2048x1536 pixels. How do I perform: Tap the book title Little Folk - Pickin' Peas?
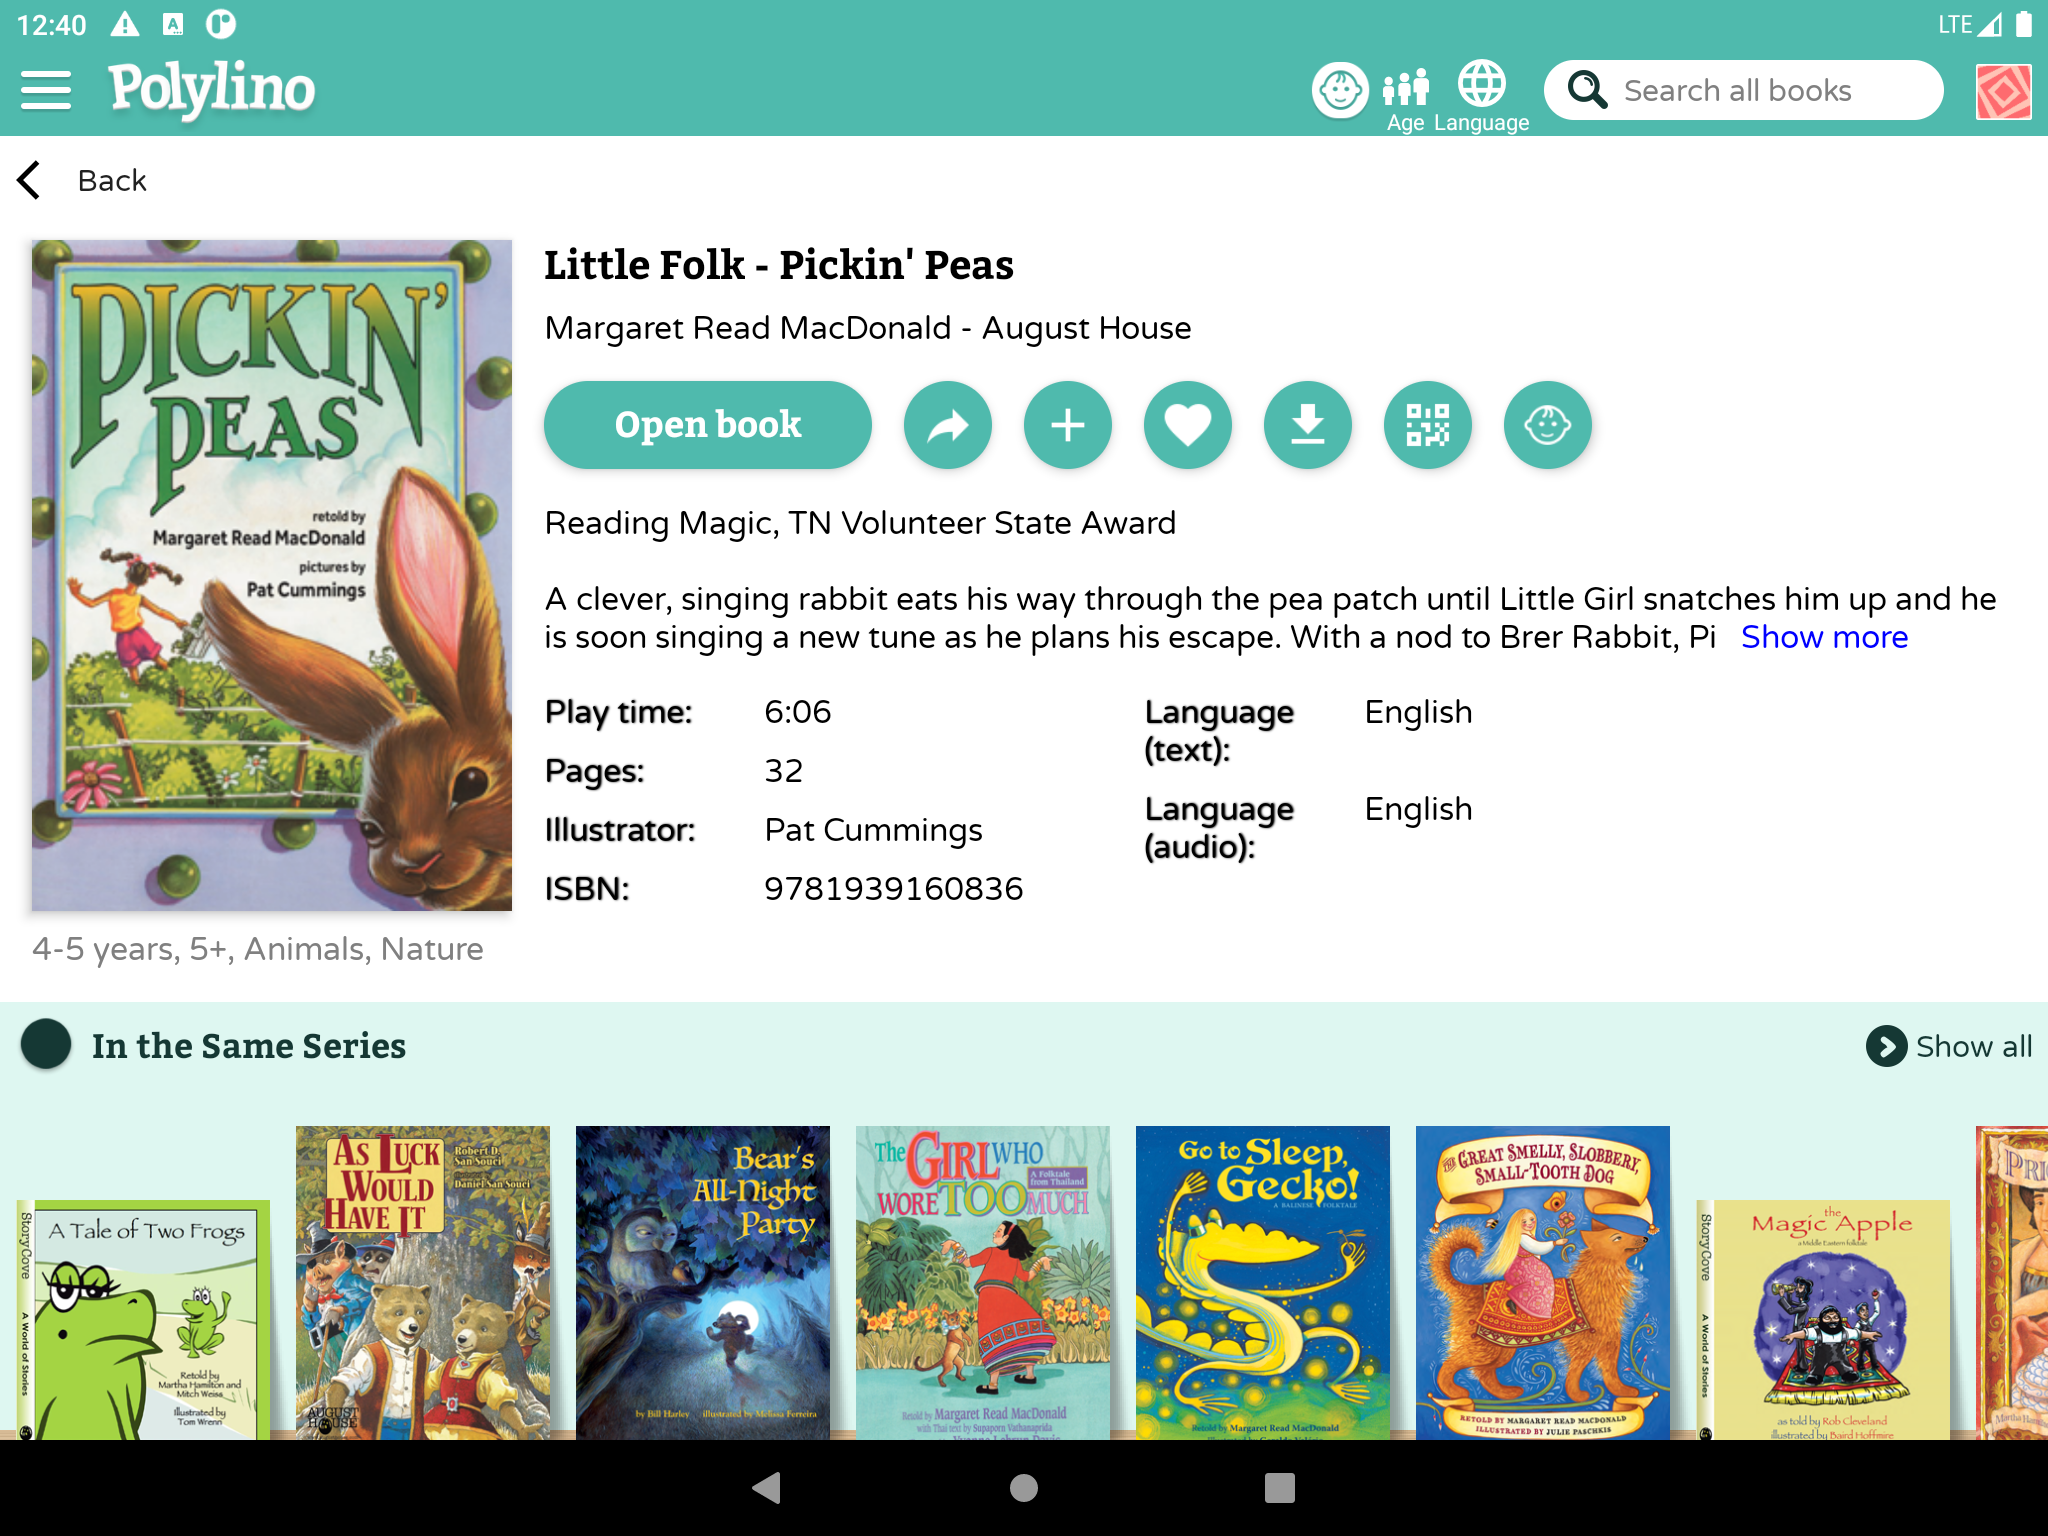pos(779,265)
